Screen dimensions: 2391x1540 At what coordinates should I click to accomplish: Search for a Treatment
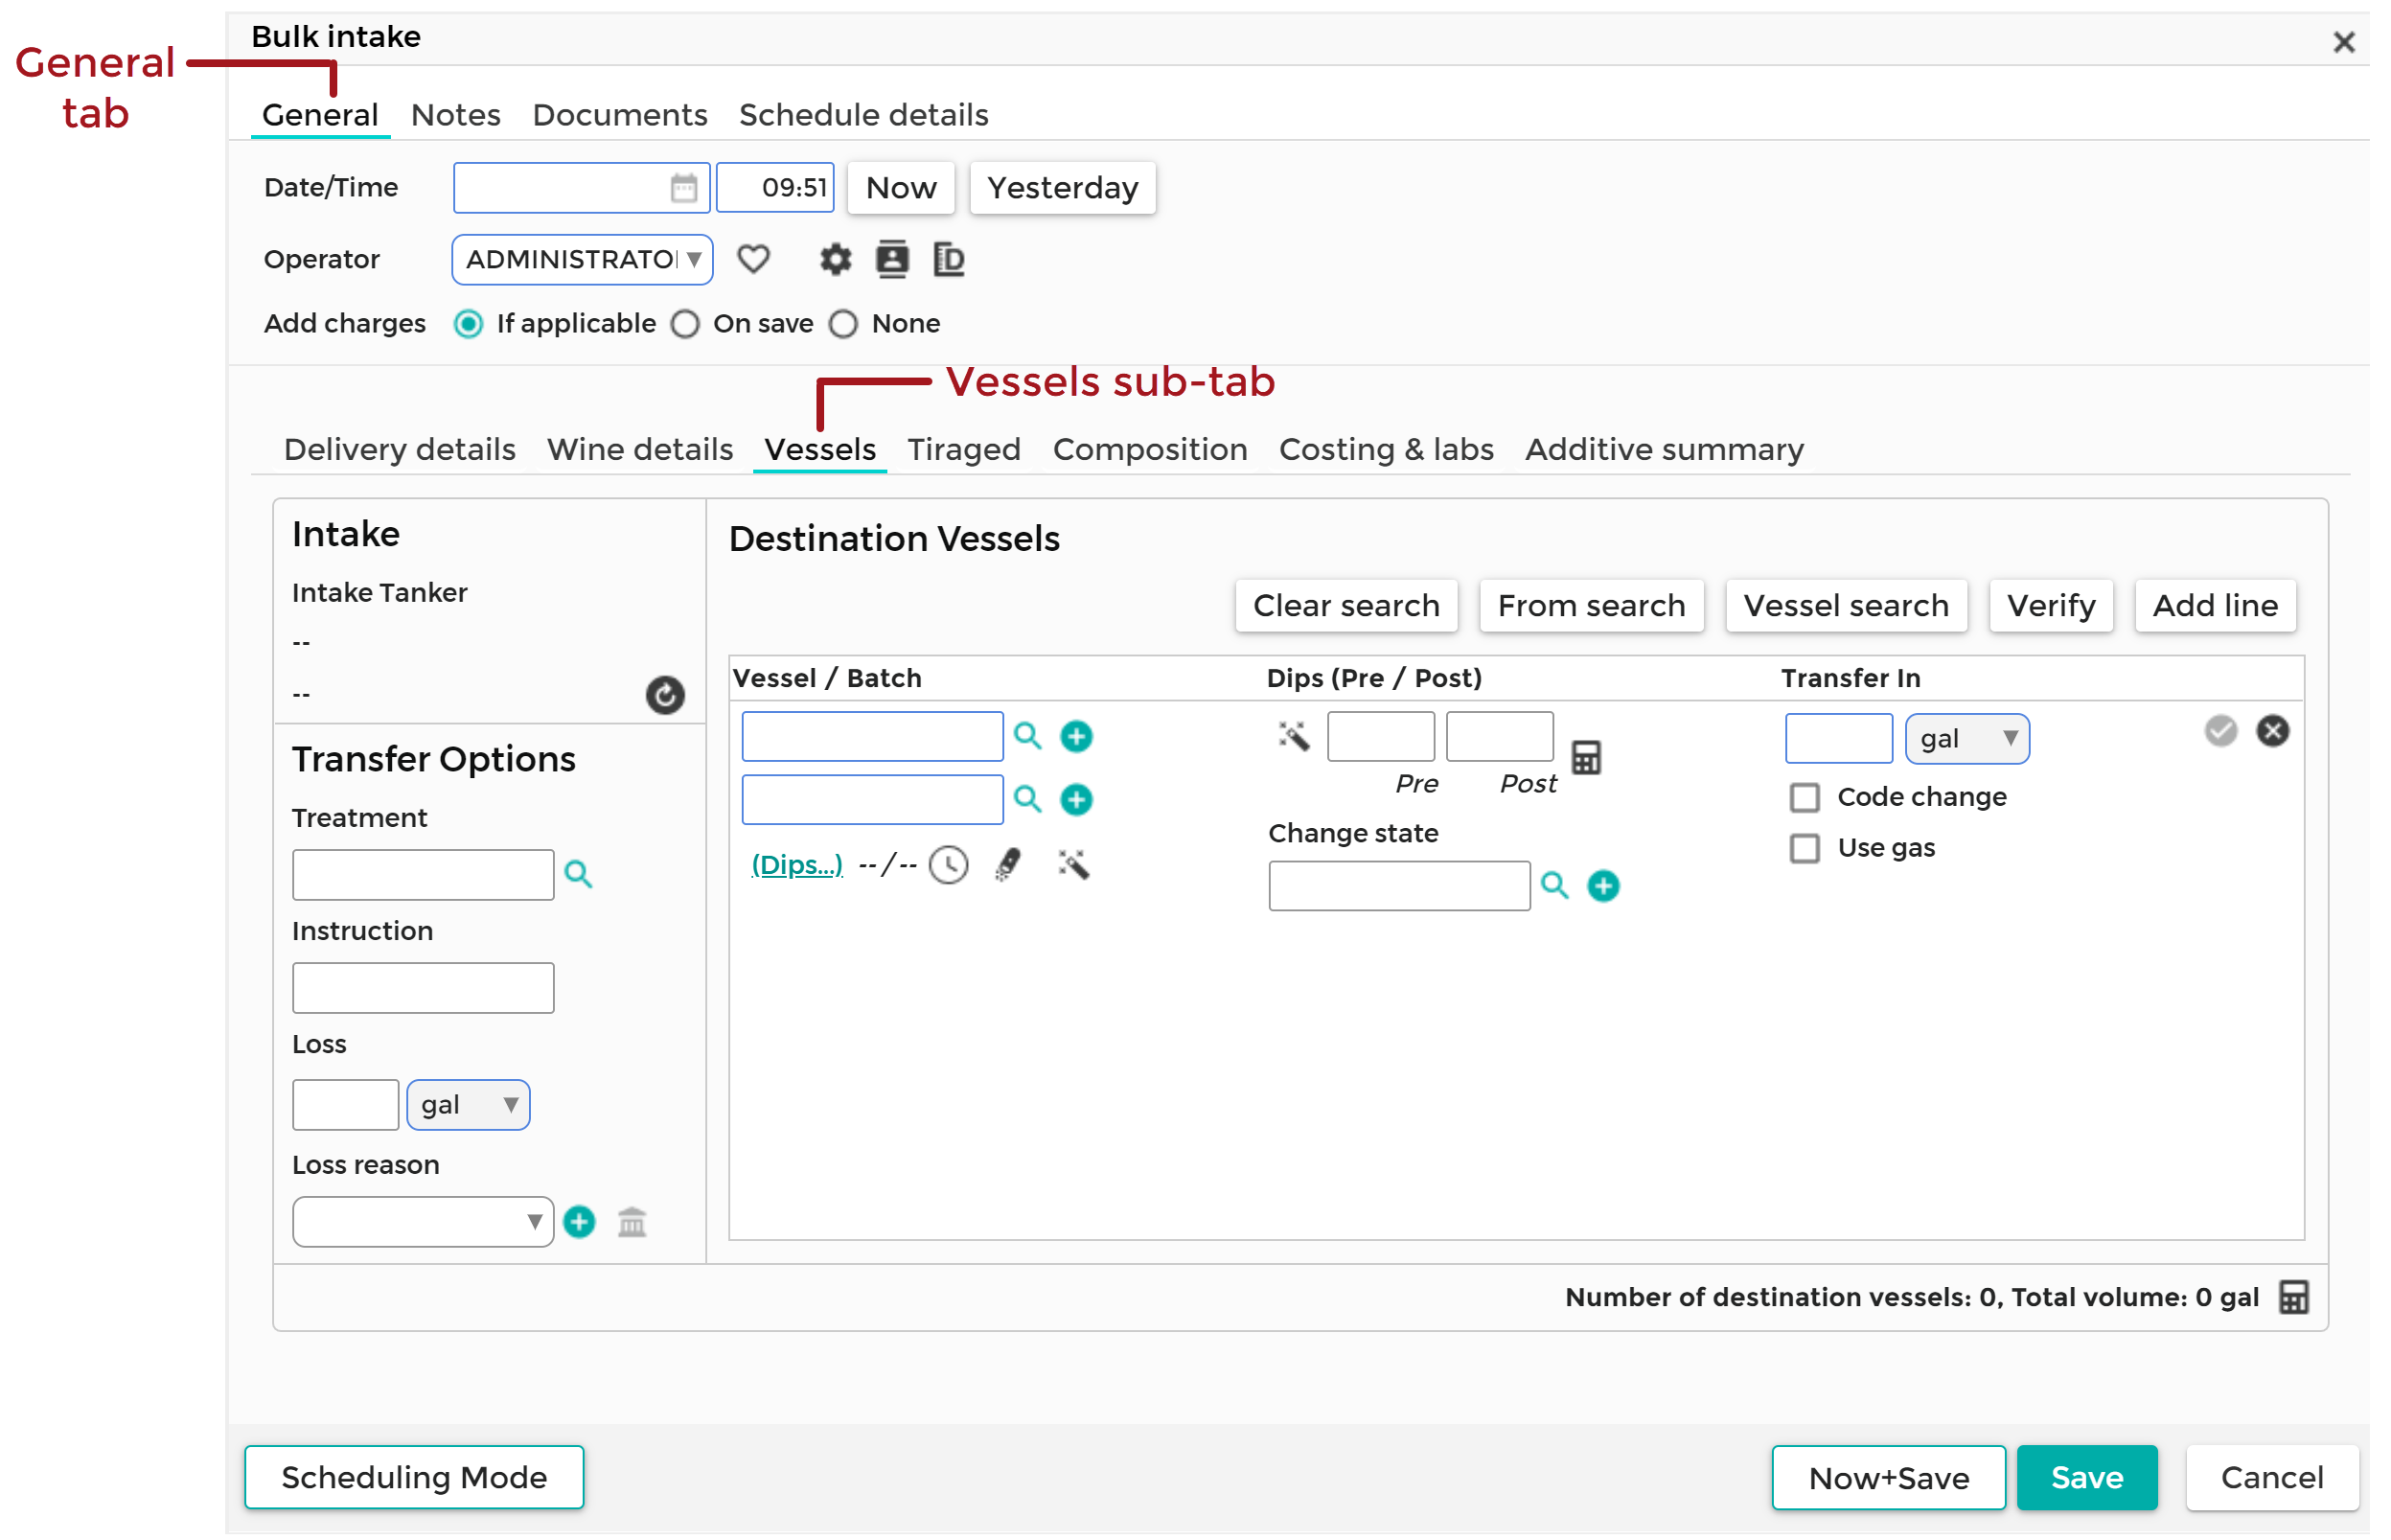[x=578, y=874]
